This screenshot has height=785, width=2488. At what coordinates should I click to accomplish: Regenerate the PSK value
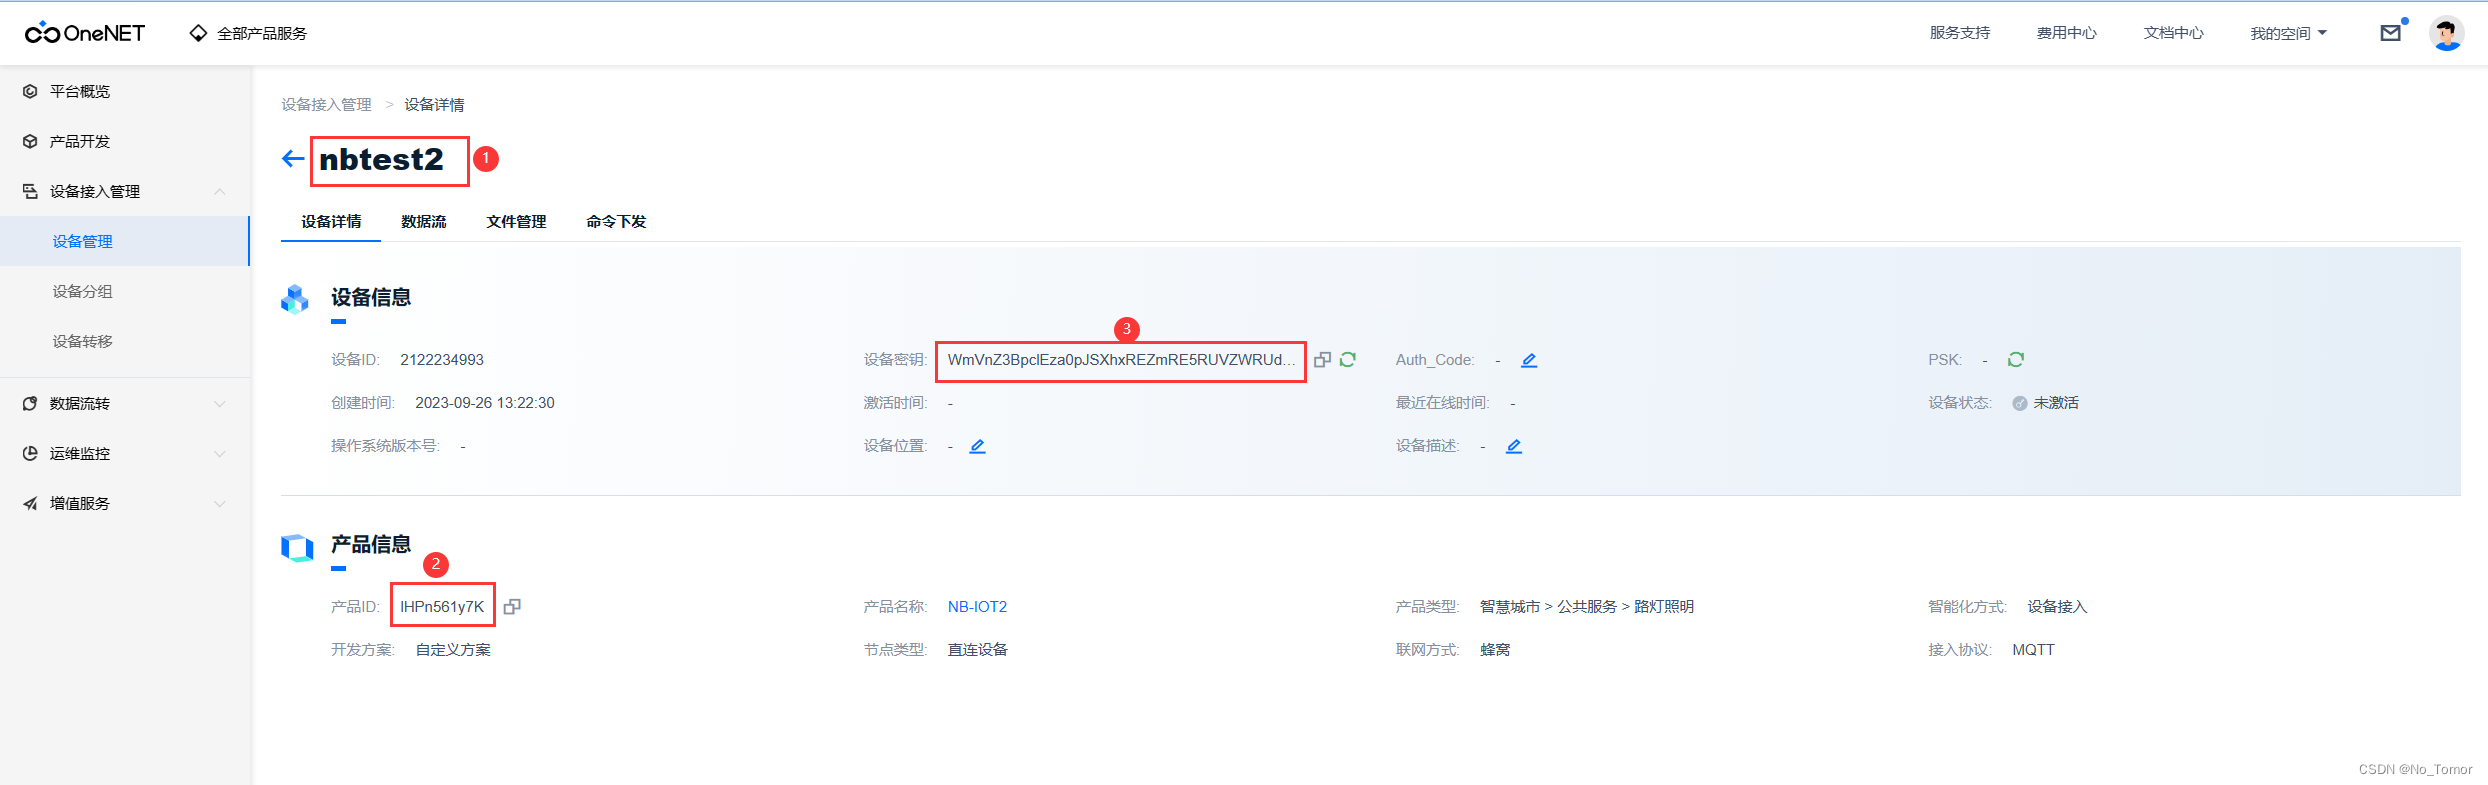tap(2016, 359)
